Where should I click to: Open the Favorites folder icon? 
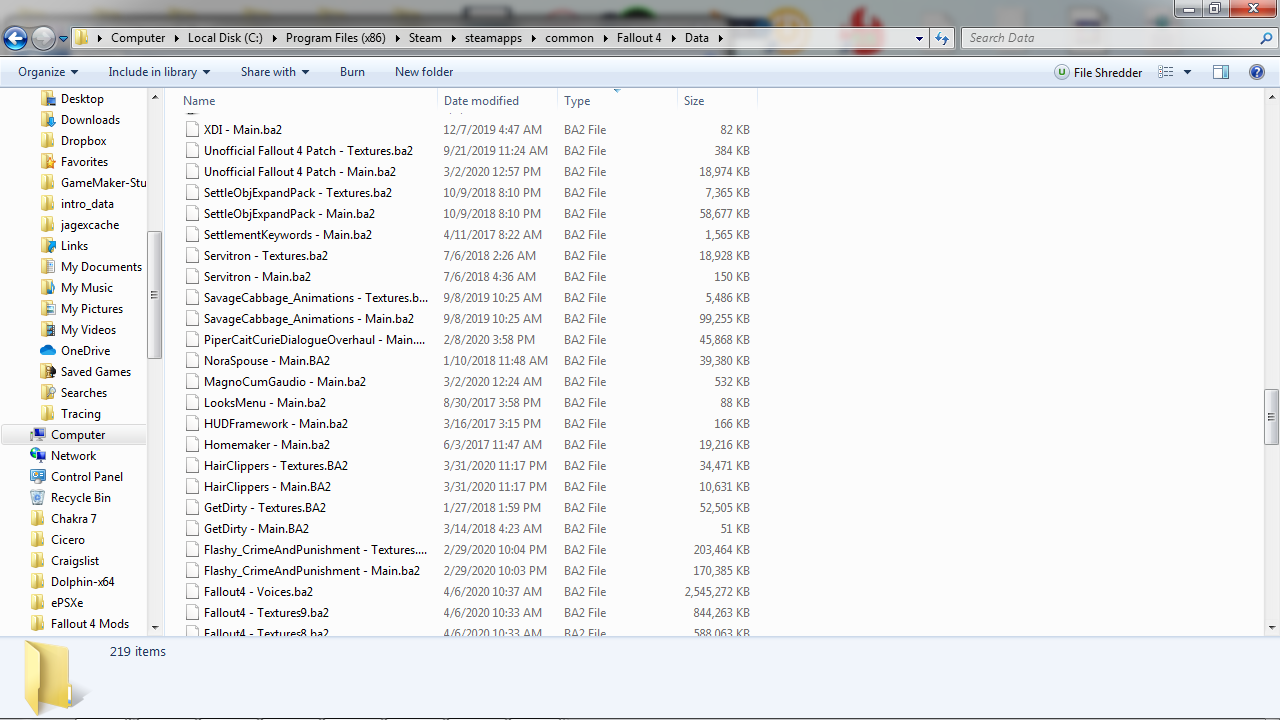pos(47,162)
